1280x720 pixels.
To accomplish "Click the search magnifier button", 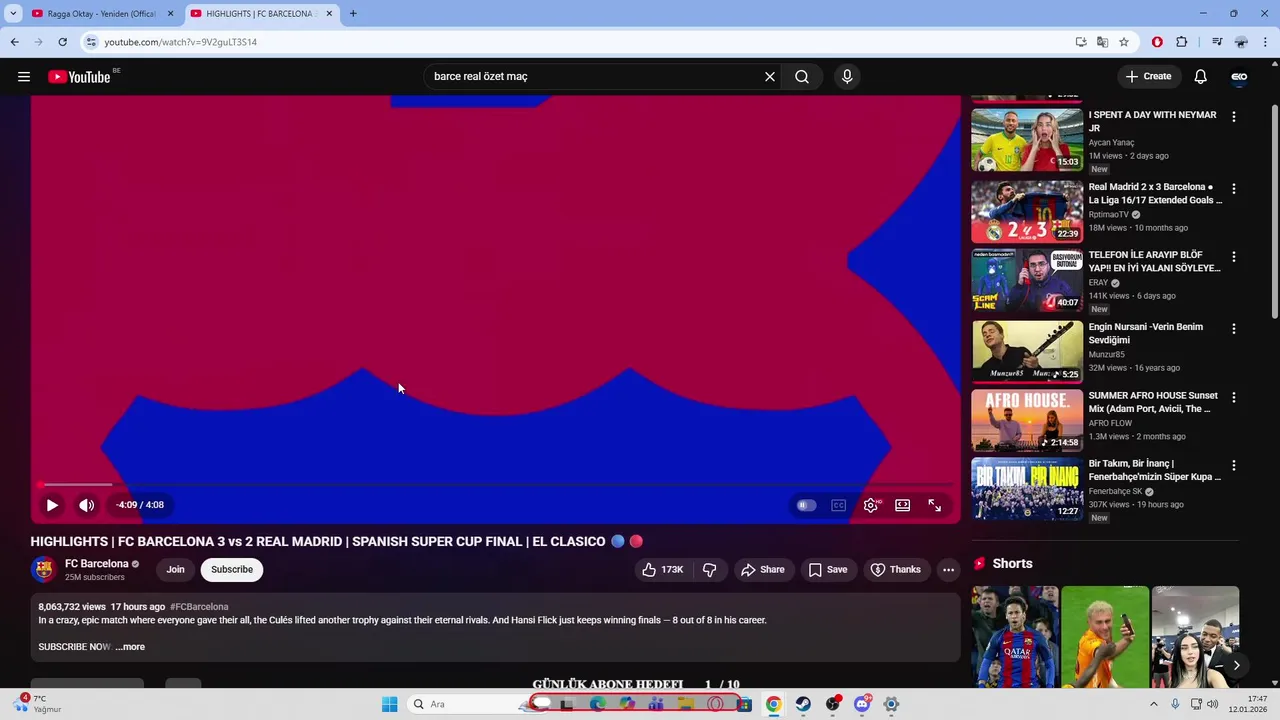I will 802,77.
